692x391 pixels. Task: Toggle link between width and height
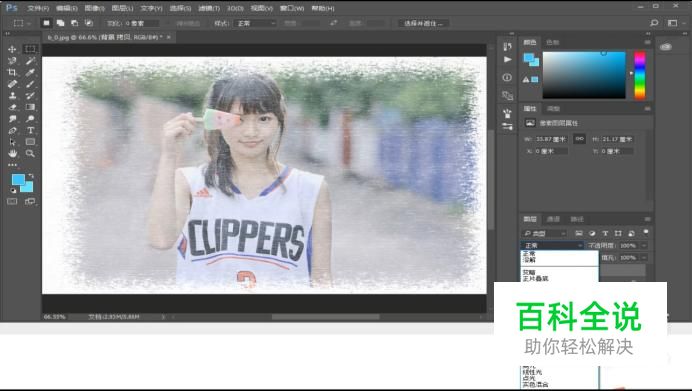(579, 139)
